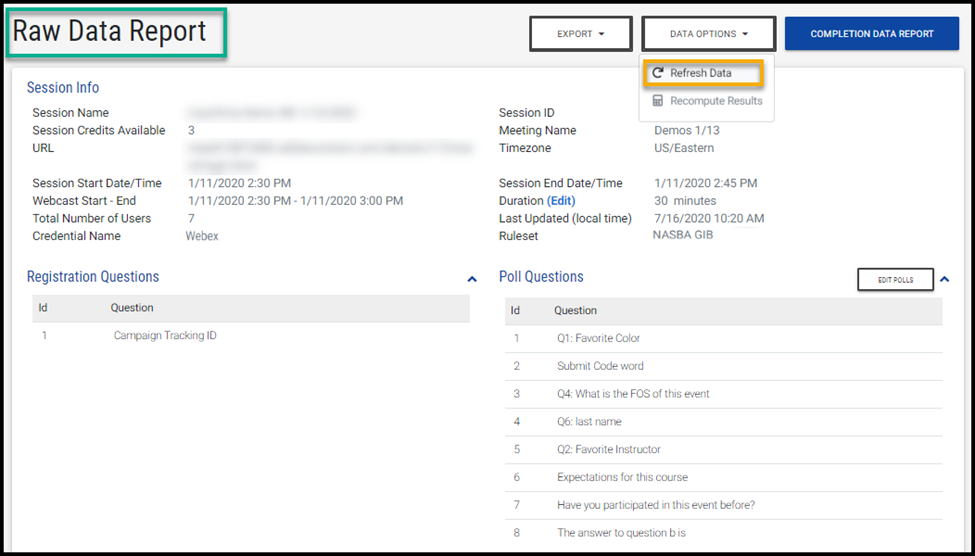Viewport: 975px width, 556px height.
Task: Click the Q2: Favorite Instructor row
Action: click(608, 450)
